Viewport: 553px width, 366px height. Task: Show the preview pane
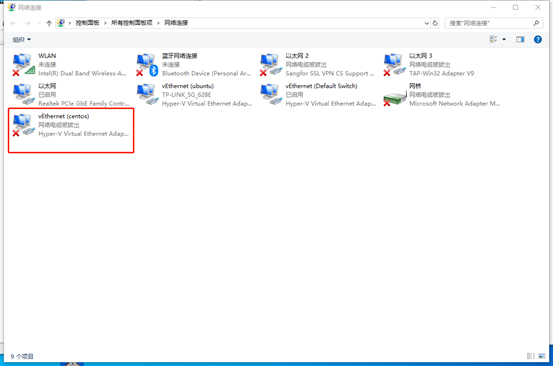520,39
